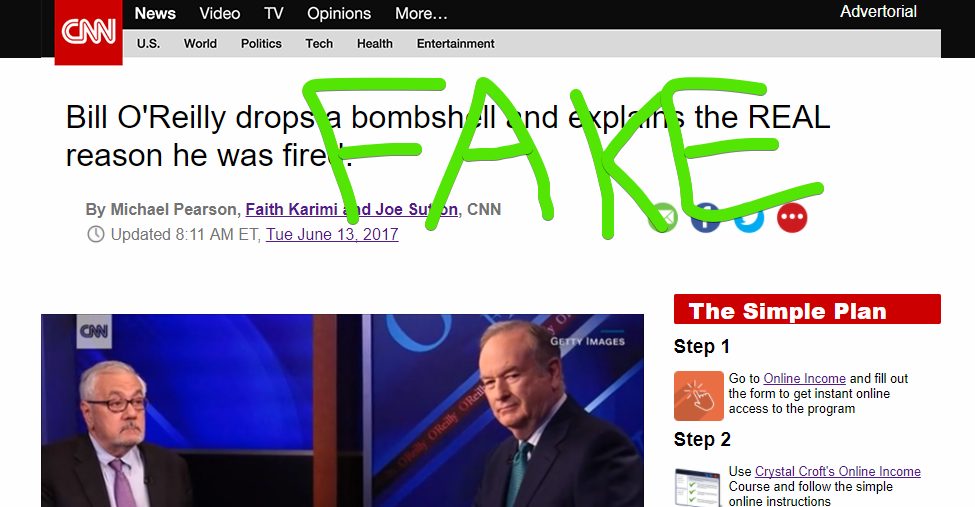Click the Faith Karimi and Joe Sutton link
The width and height of the screenshot is (975, 507).
(x=351, y=210)
